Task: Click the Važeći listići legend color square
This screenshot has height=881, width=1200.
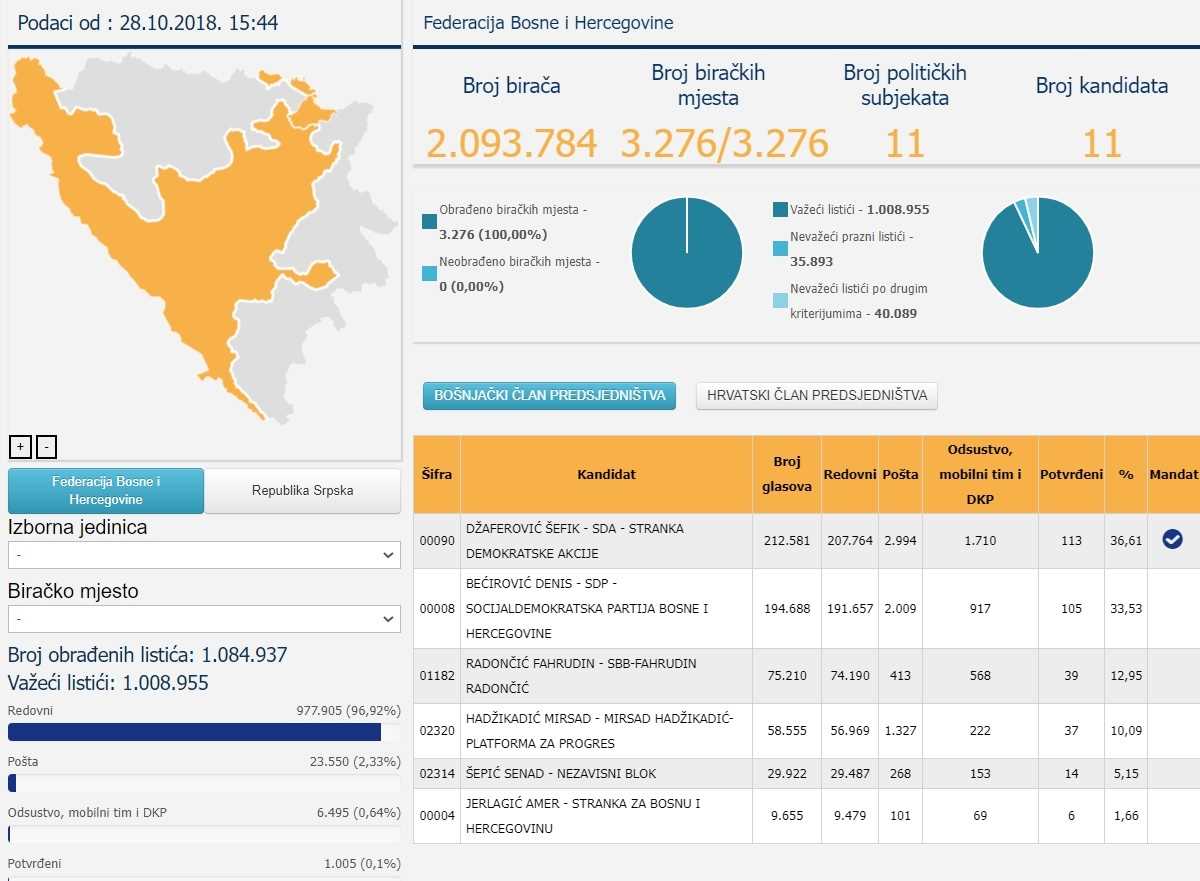Action: pyautogui.click(x=780, y=210)
